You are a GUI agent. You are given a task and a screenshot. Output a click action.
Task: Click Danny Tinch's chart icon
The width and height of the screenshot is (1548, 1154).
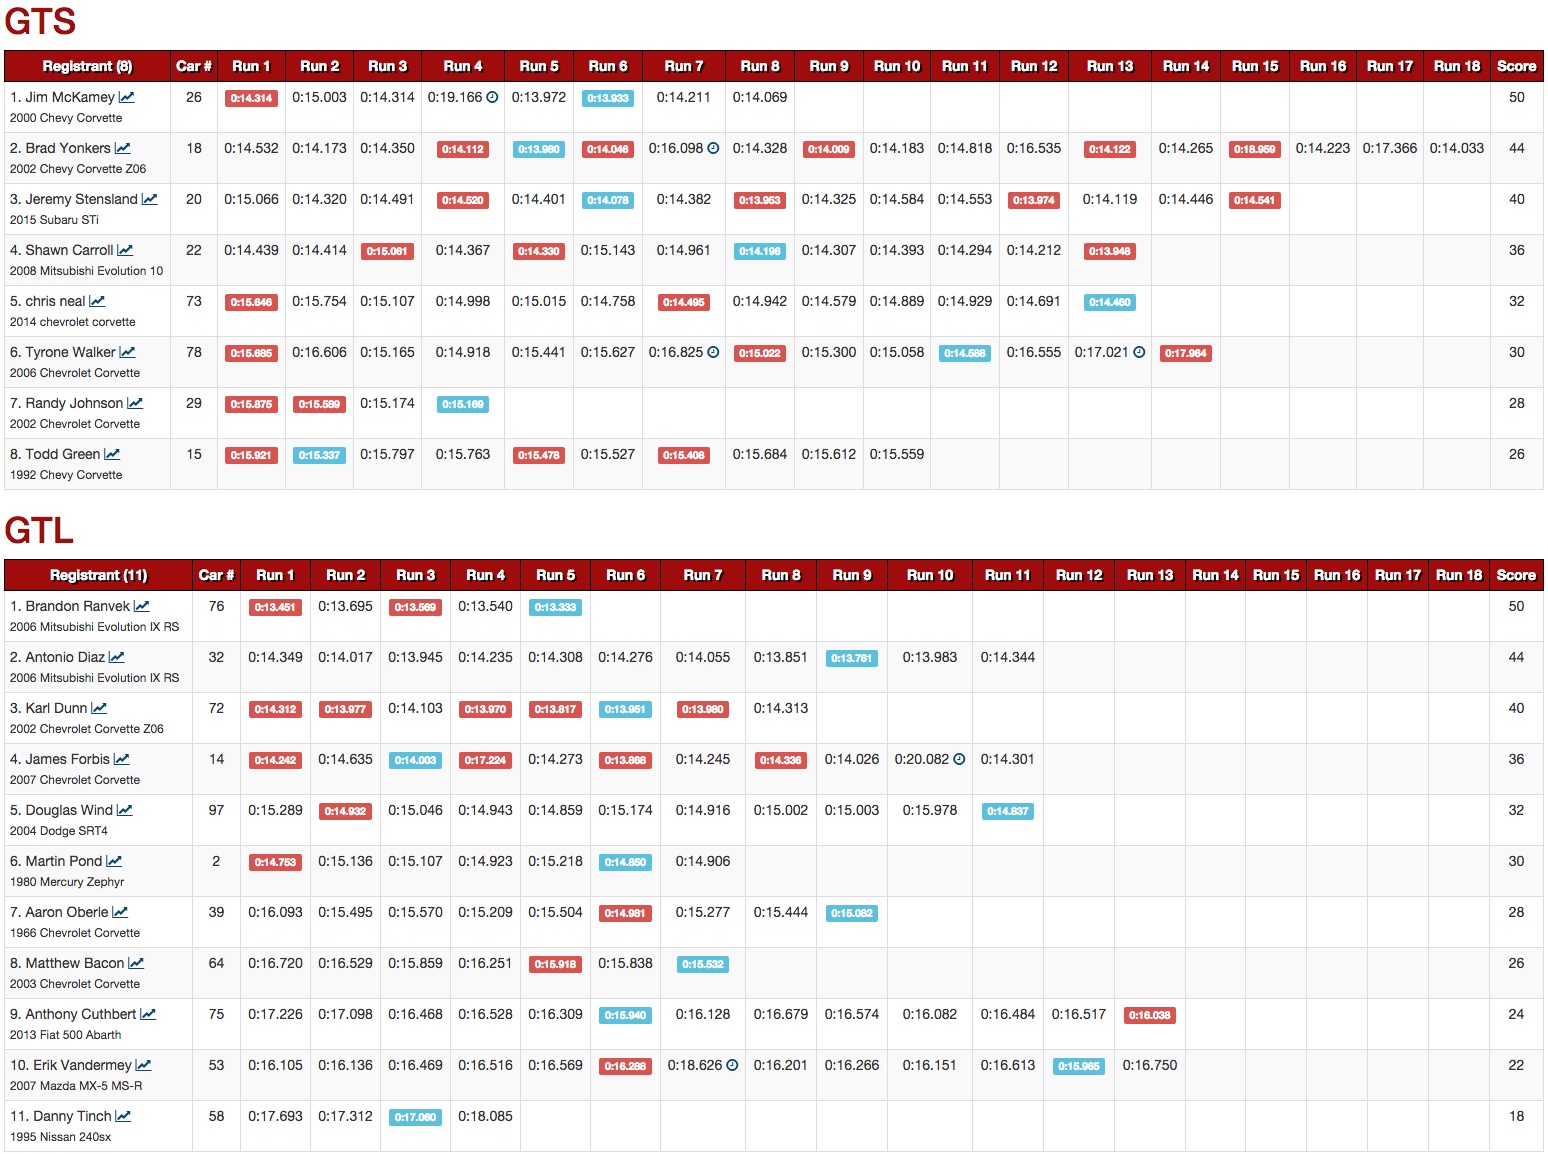pyautogui.click(x=123, y=1117)
